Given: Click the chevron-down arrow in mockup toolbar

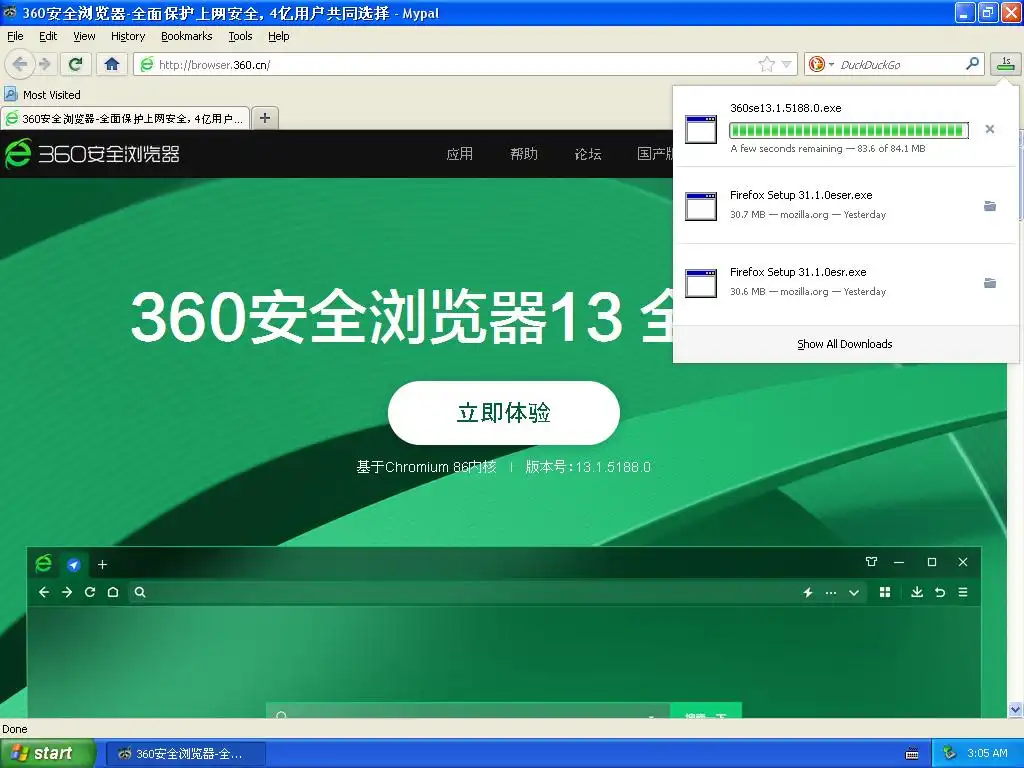Looking at the screenshot, I should coord(854,593).
